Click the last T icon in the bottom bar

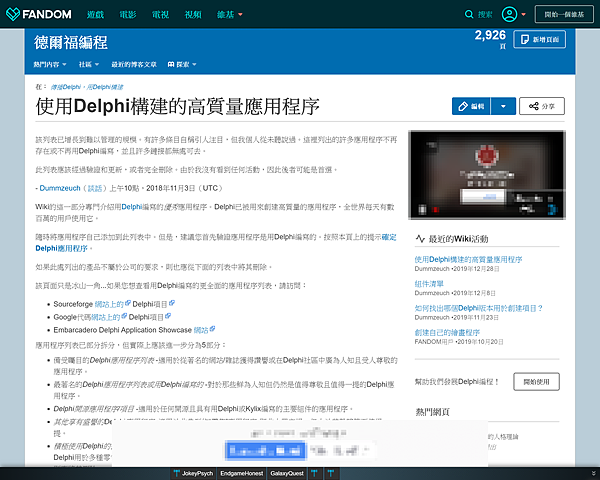point(331,473)
